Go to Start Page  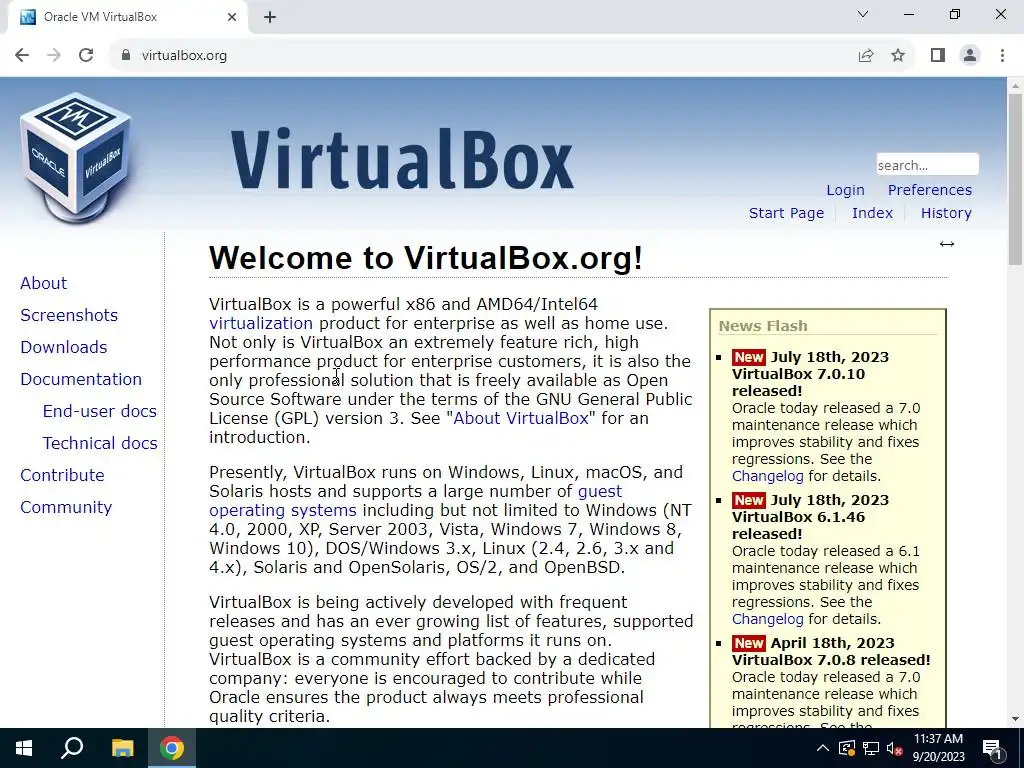pyautogui.click(x=786, y=213)
